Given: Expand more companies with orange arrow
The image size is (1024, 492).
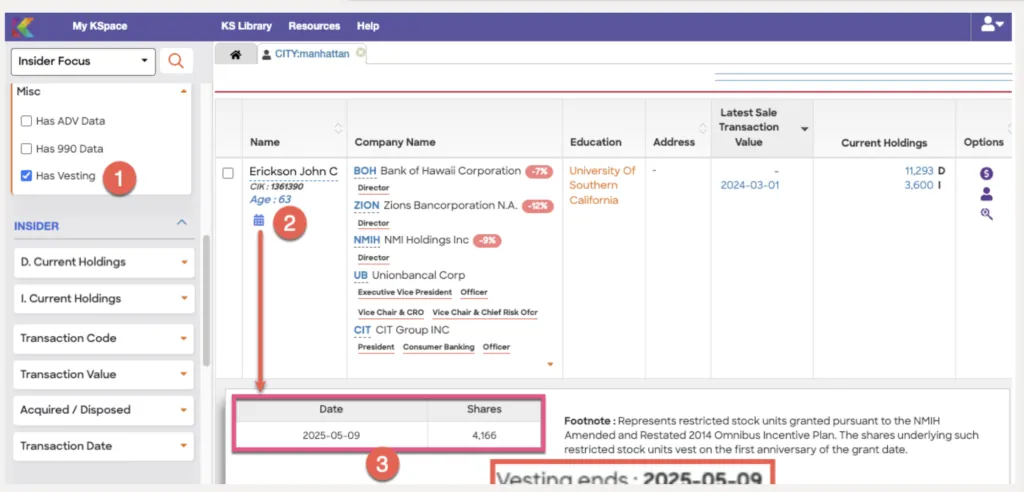Looking at the screenshot, I should tap(550, 365).
